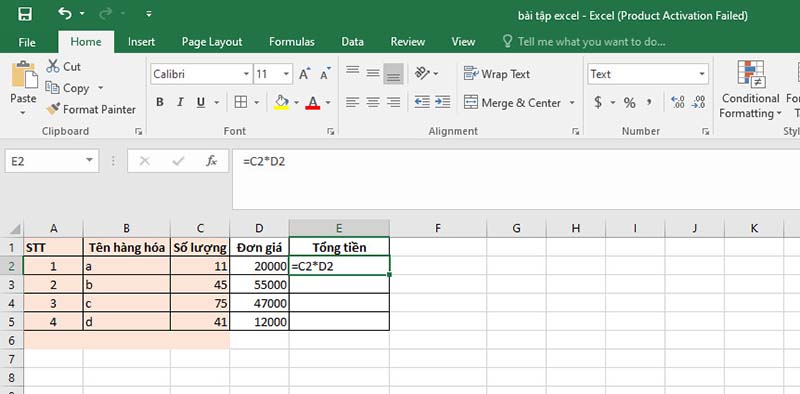Open the Clipboard pane dialog launcher
The width and height of the screenshot is (800, 394).
coord(138,132)
